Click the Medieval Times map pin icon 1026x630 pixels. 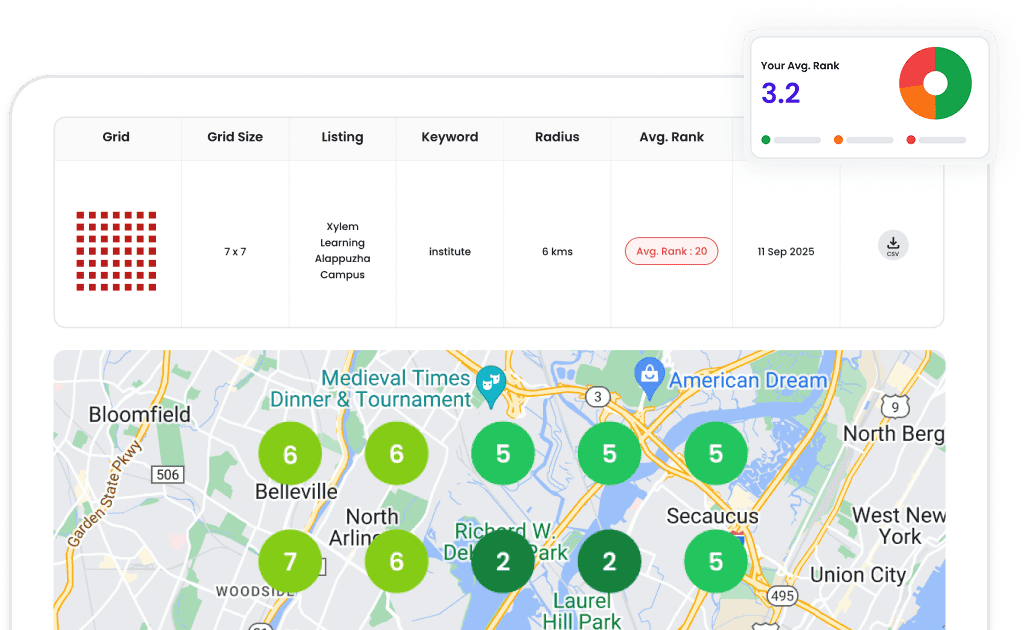pos(490,384)
